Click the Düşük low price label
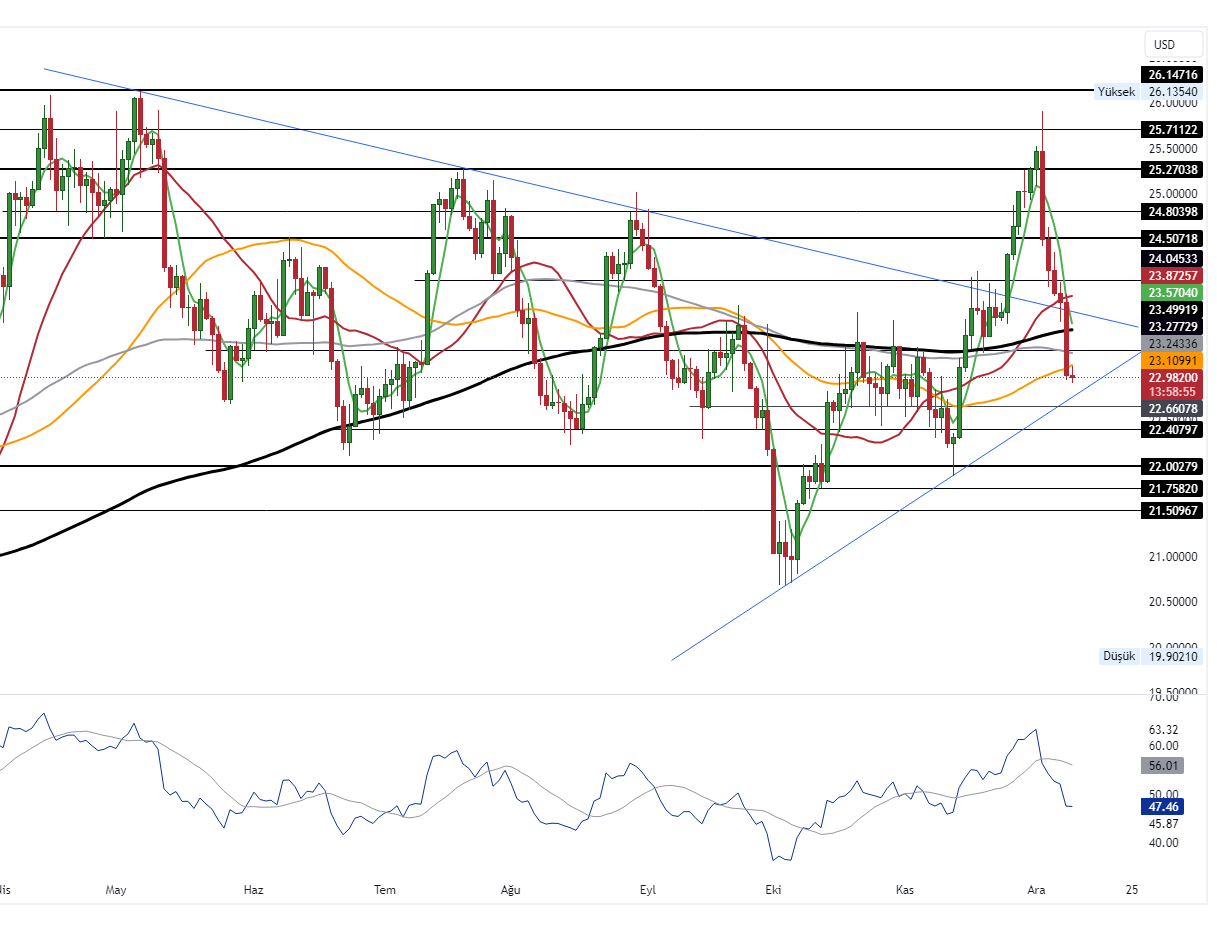Viewport: 1217px width, 939px height. [1118, 656]
